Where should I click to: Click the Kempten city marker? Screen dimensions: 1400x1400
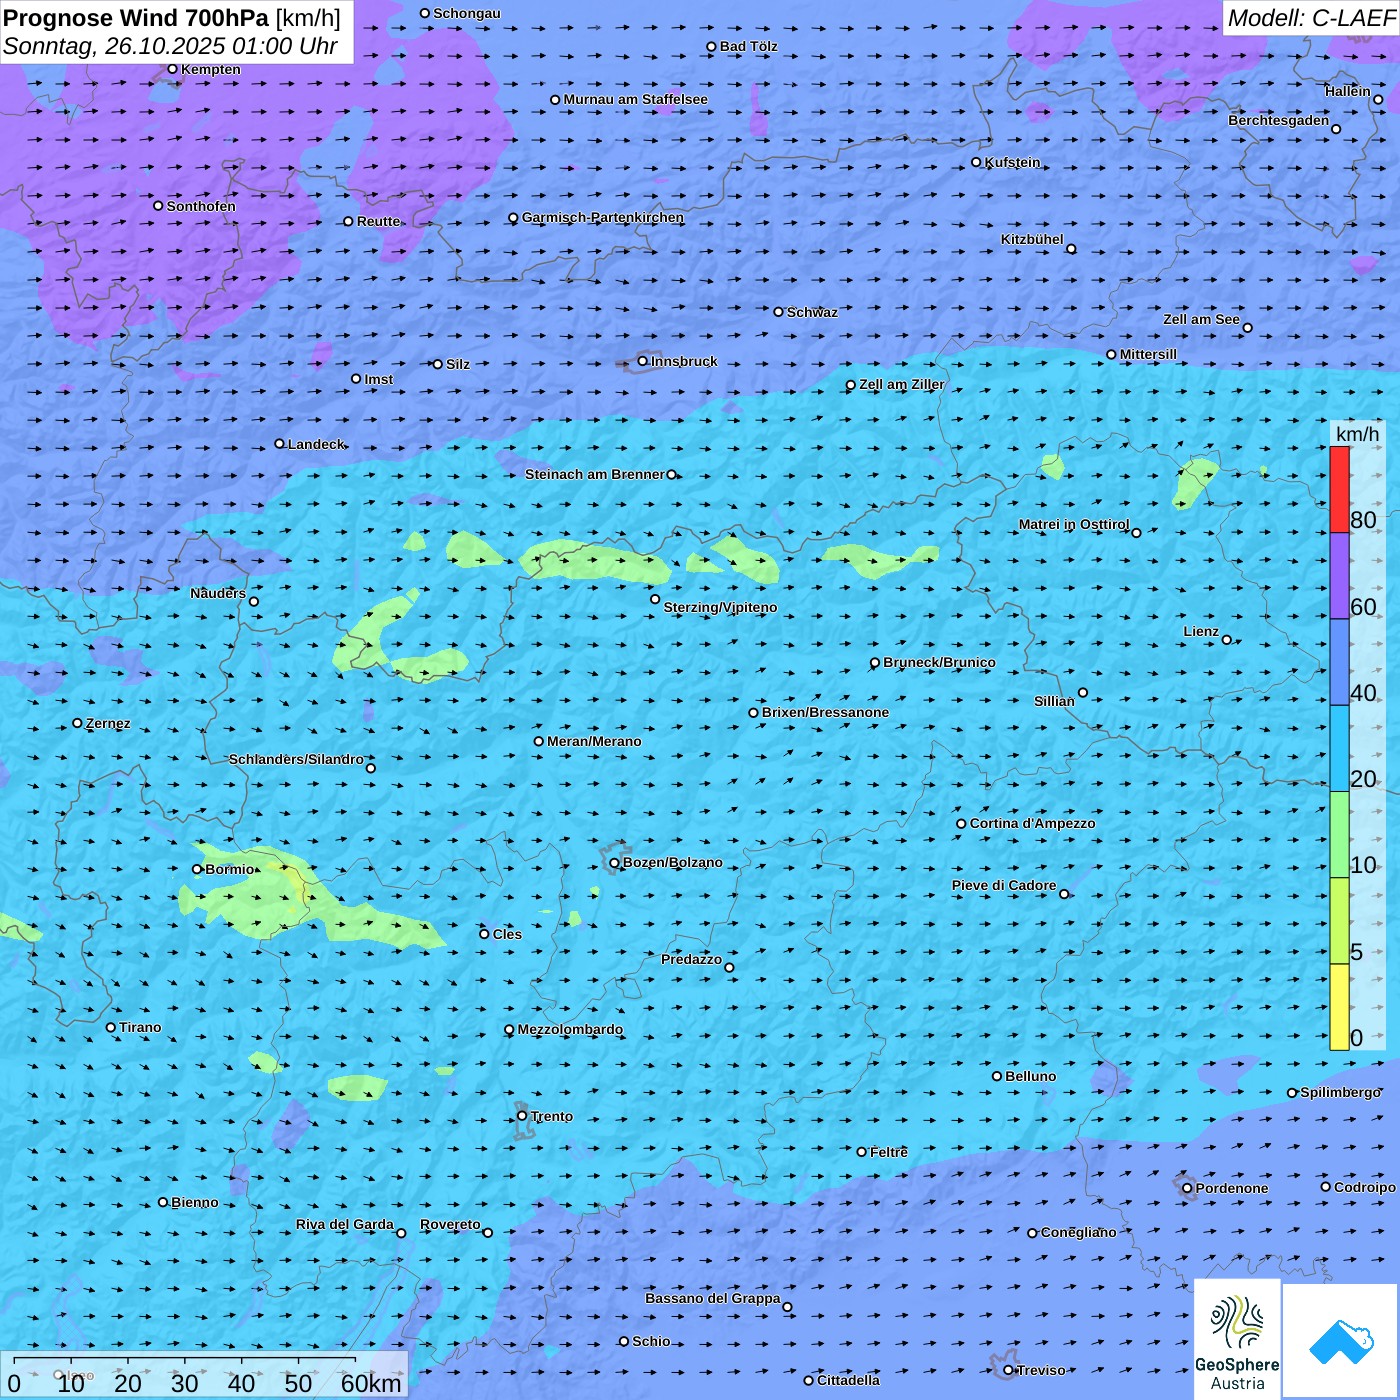(173, 69)
